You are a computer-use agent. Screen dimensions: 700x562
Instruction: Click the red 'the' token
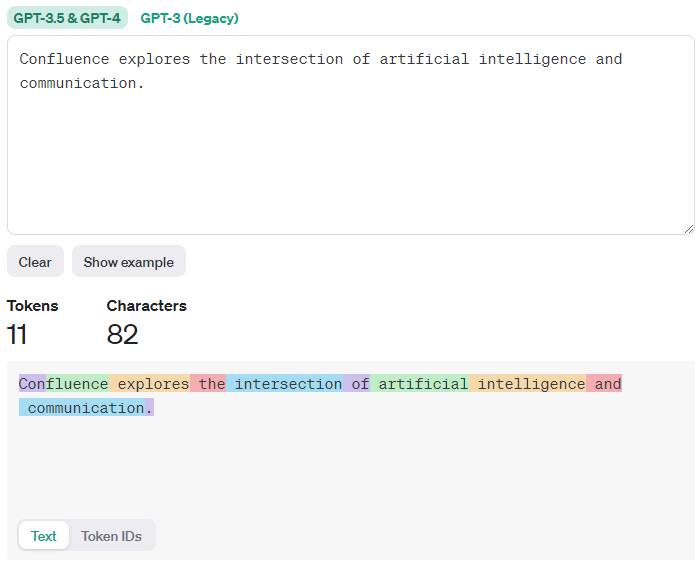pyautogui.click(x=208, y=383)
